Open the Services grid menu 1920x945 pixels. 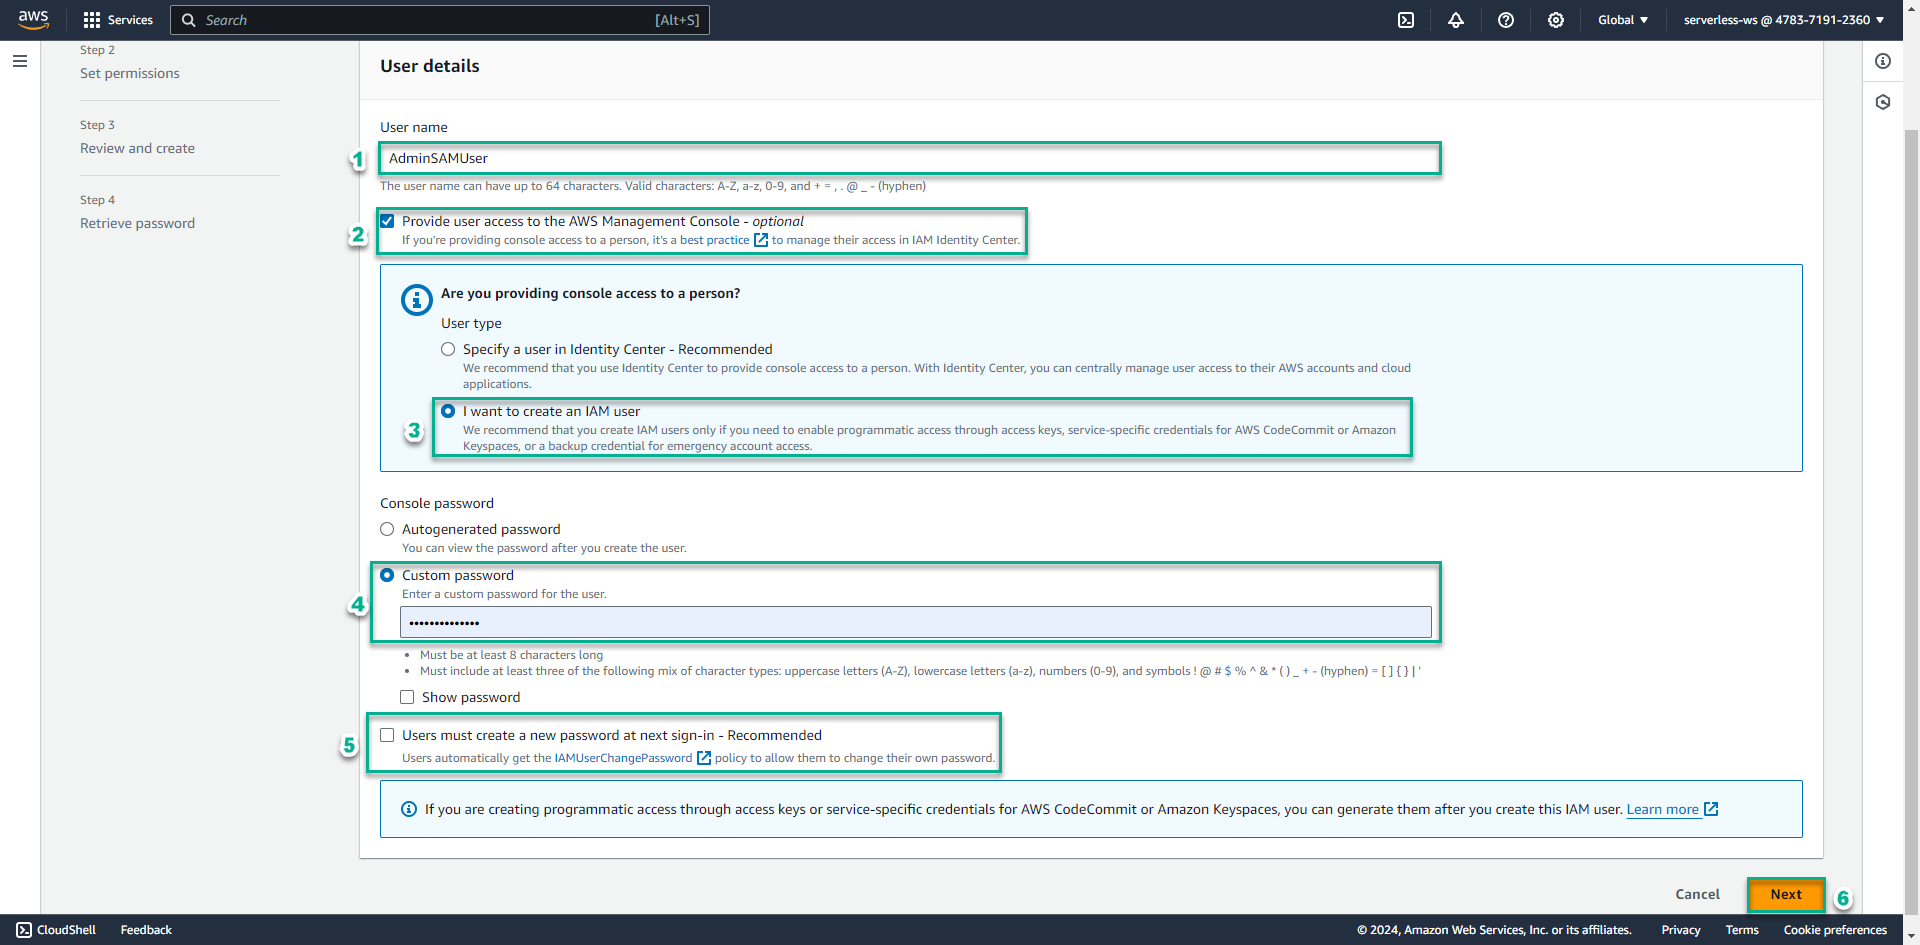coord(92,20)
